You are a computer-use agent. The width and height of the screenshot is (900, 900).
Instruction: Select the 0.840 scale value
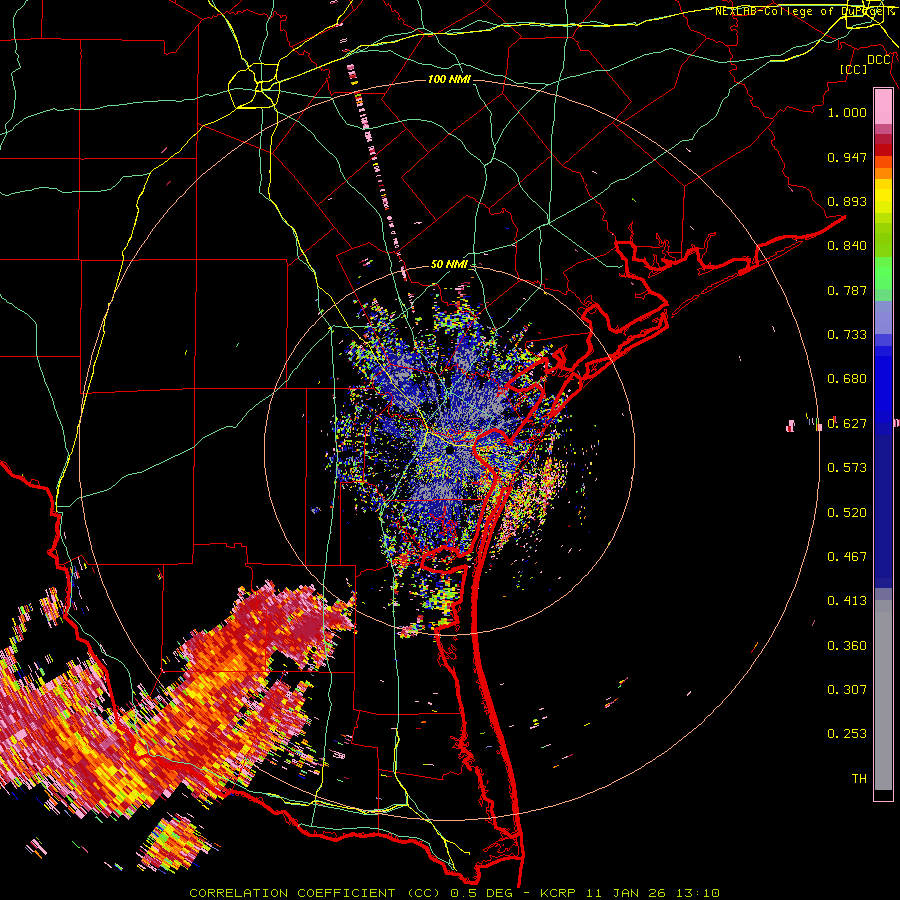tap(847, 246)
